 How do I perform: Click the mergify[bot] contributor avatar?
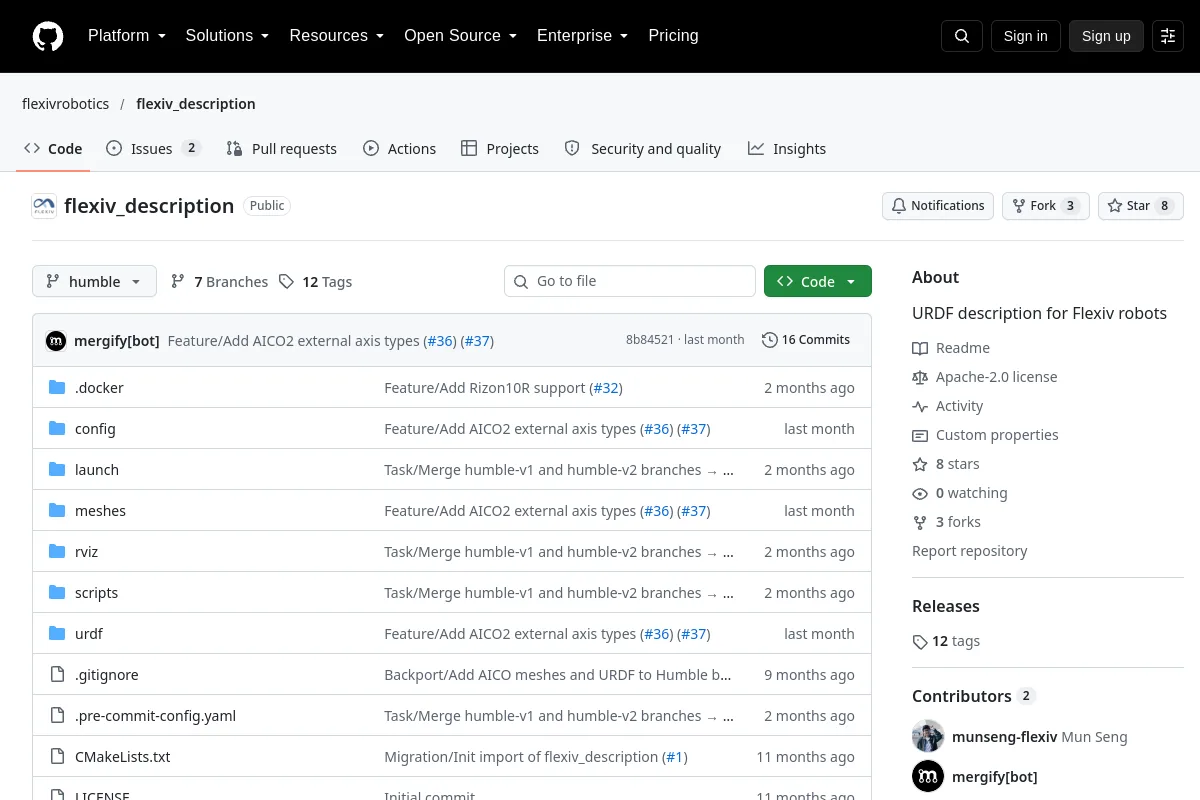click(928, 776)
